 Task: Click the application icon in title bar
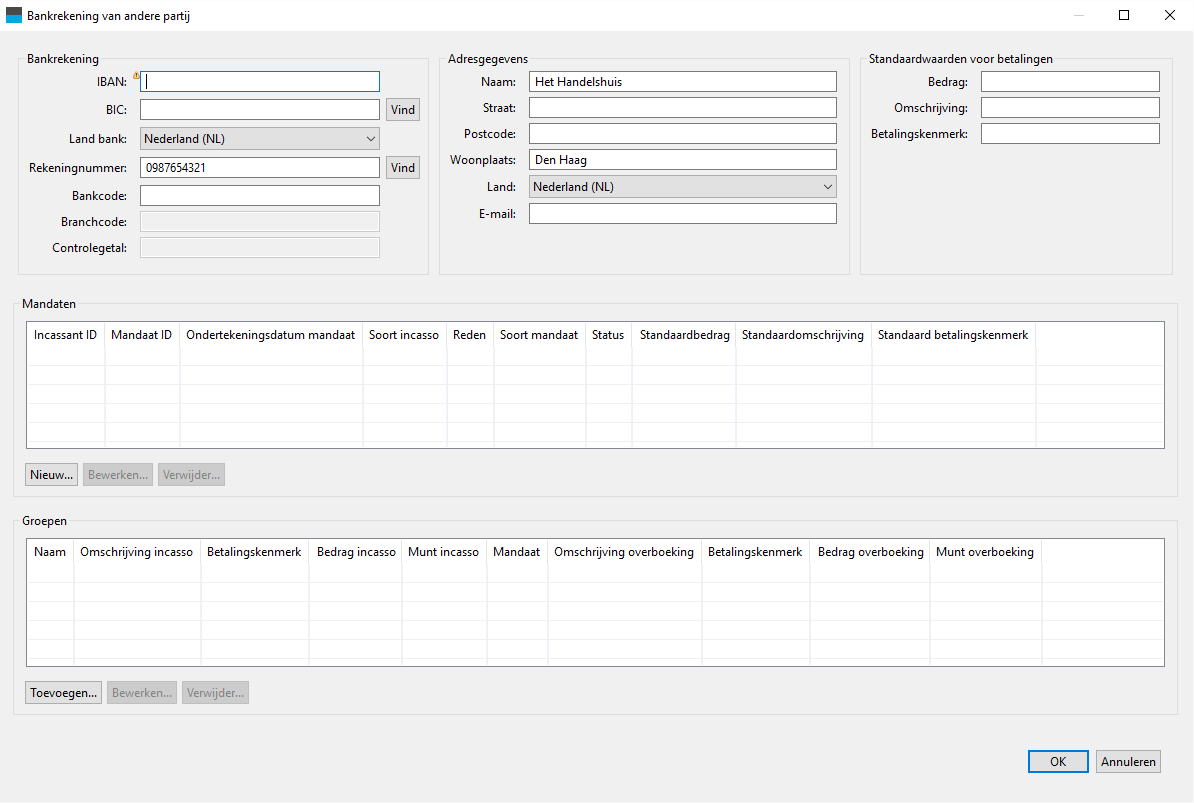click(x=14, y=15)
